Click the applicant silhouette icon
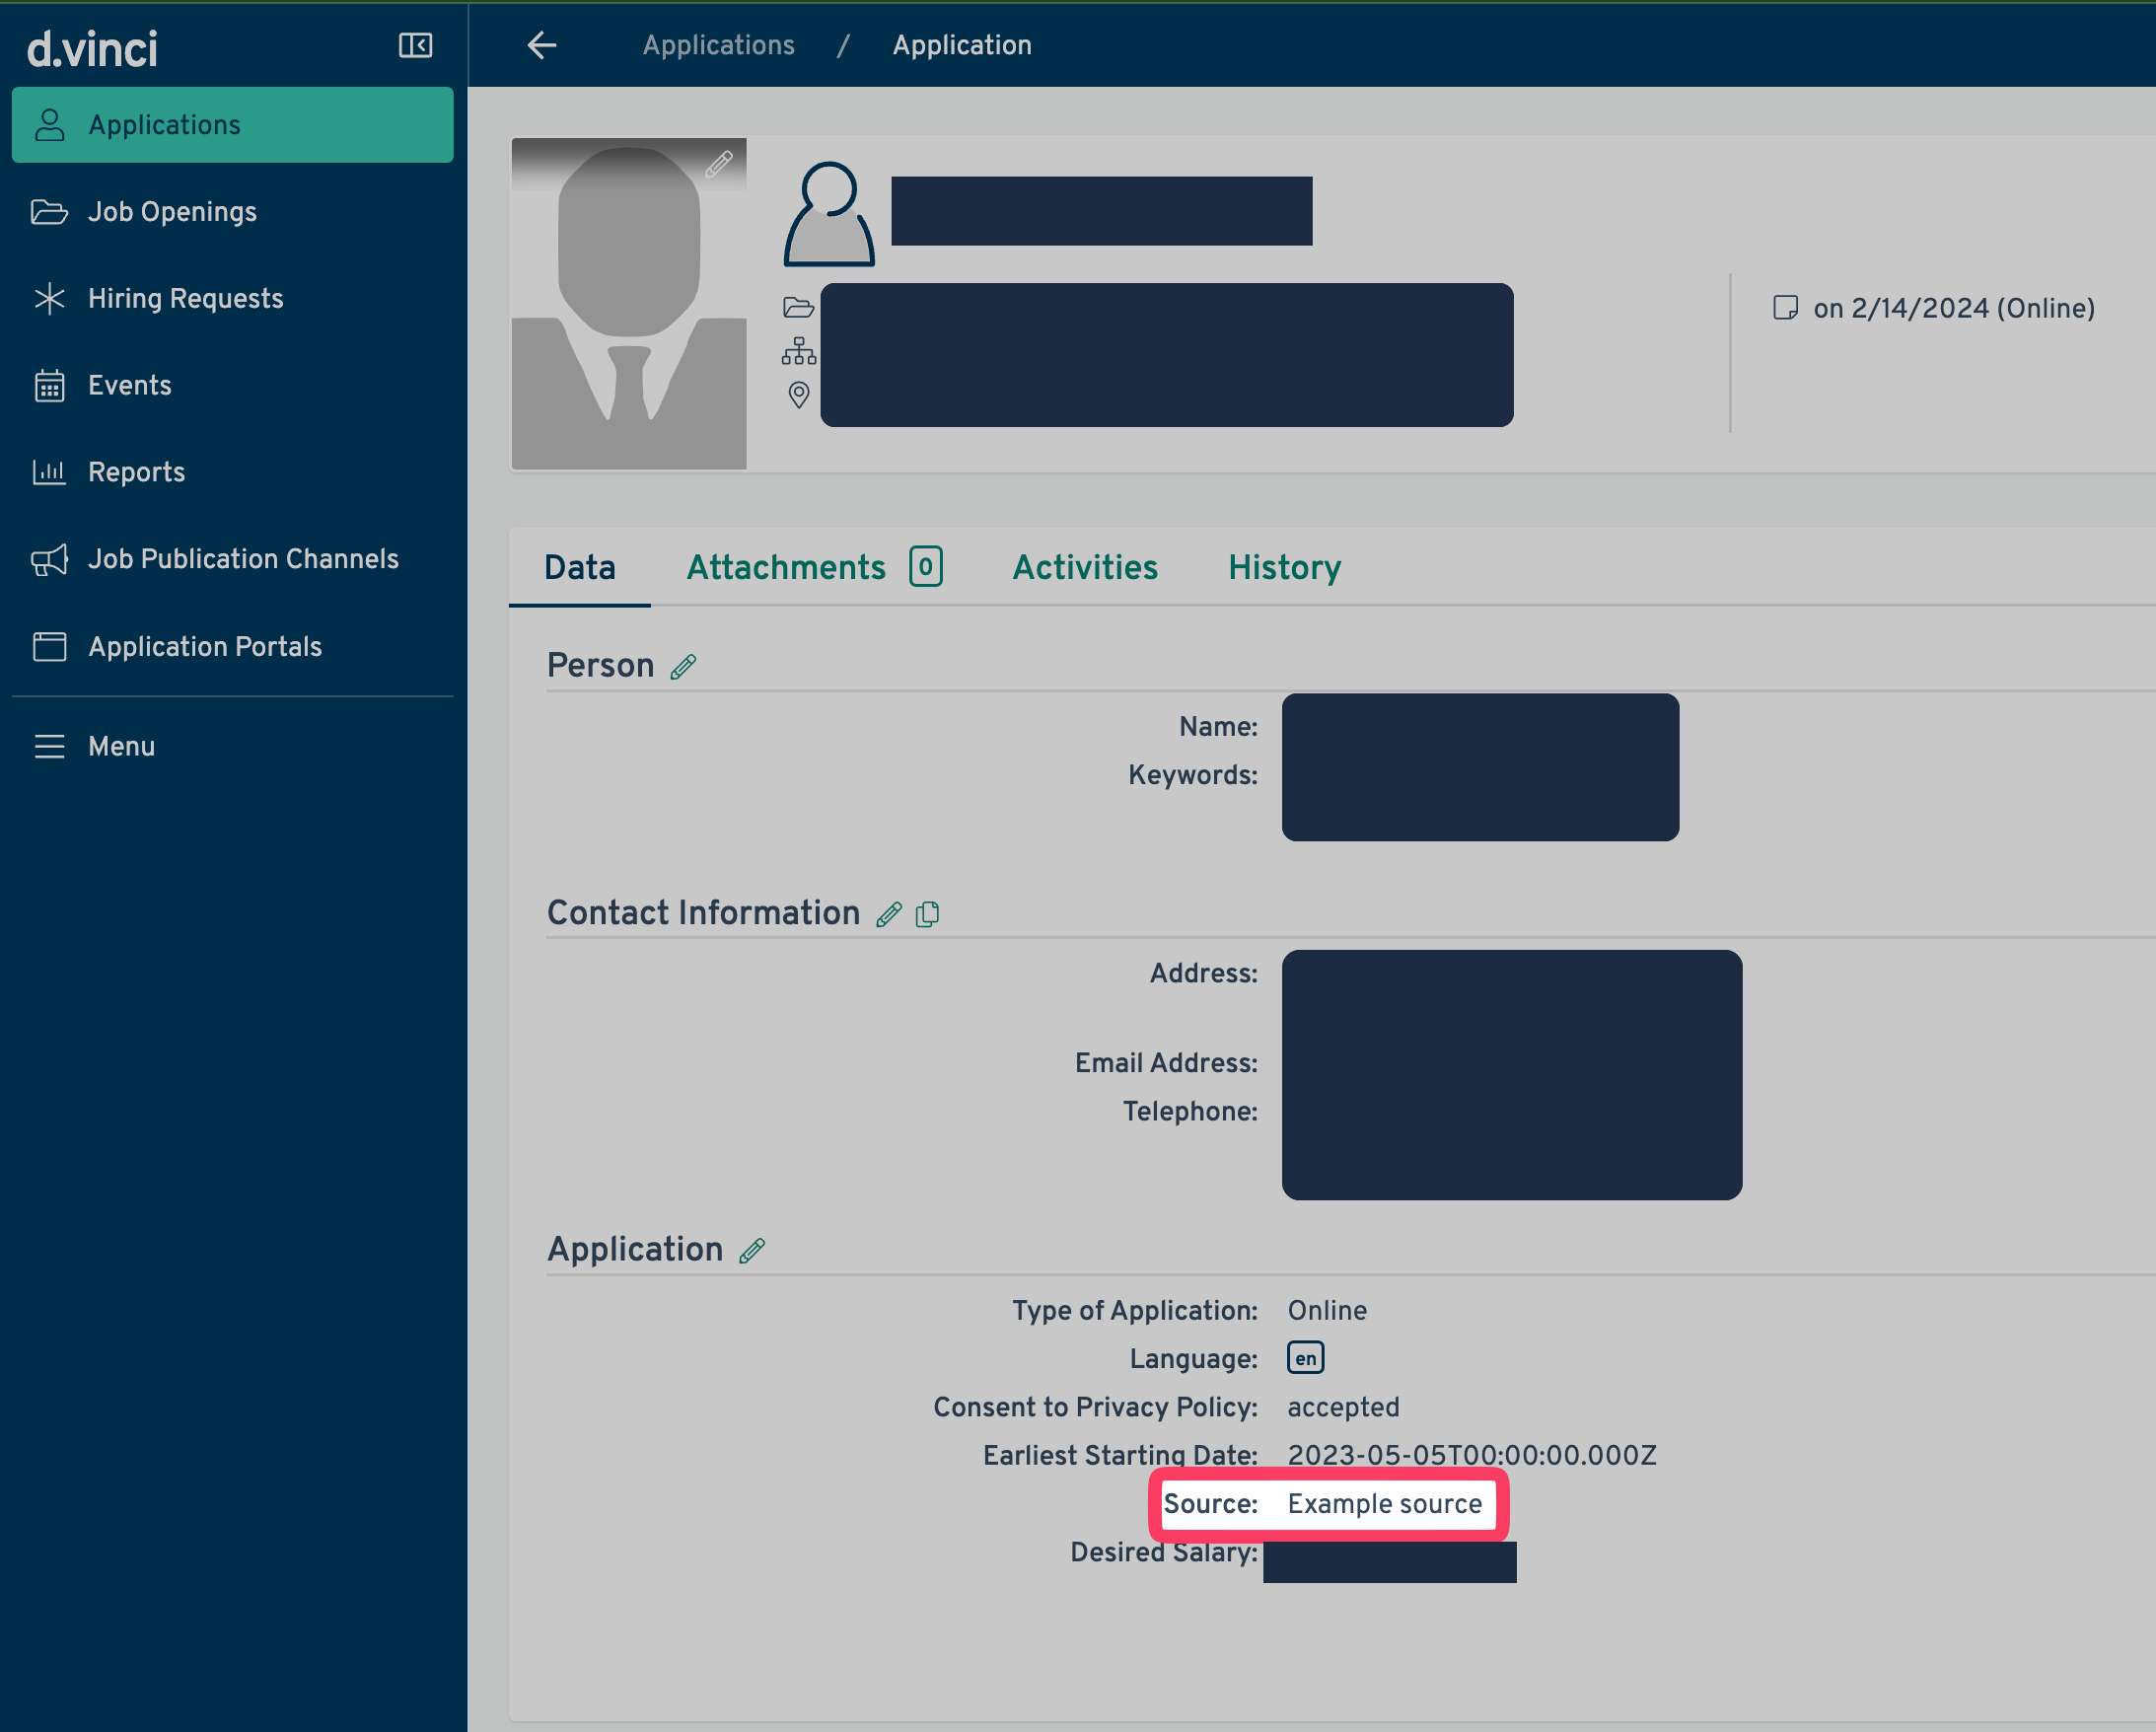Image resolution: width=2156 pixels, height=1732 pixels. tap(829, 214)
